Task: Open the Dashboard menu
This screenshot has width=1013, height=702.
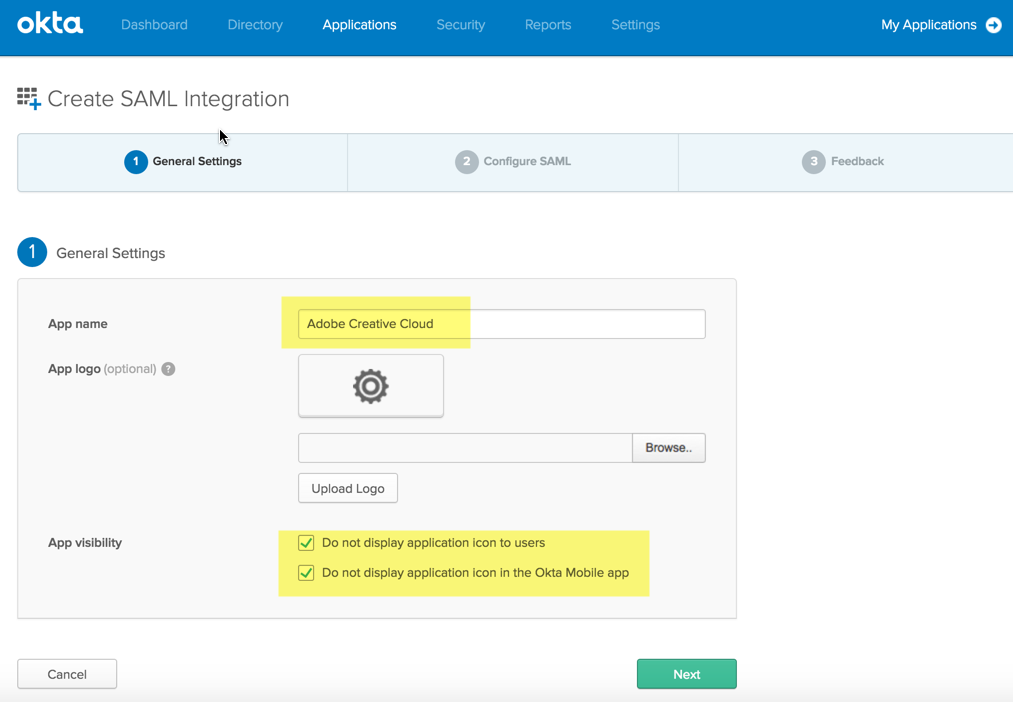Action: 154,25
